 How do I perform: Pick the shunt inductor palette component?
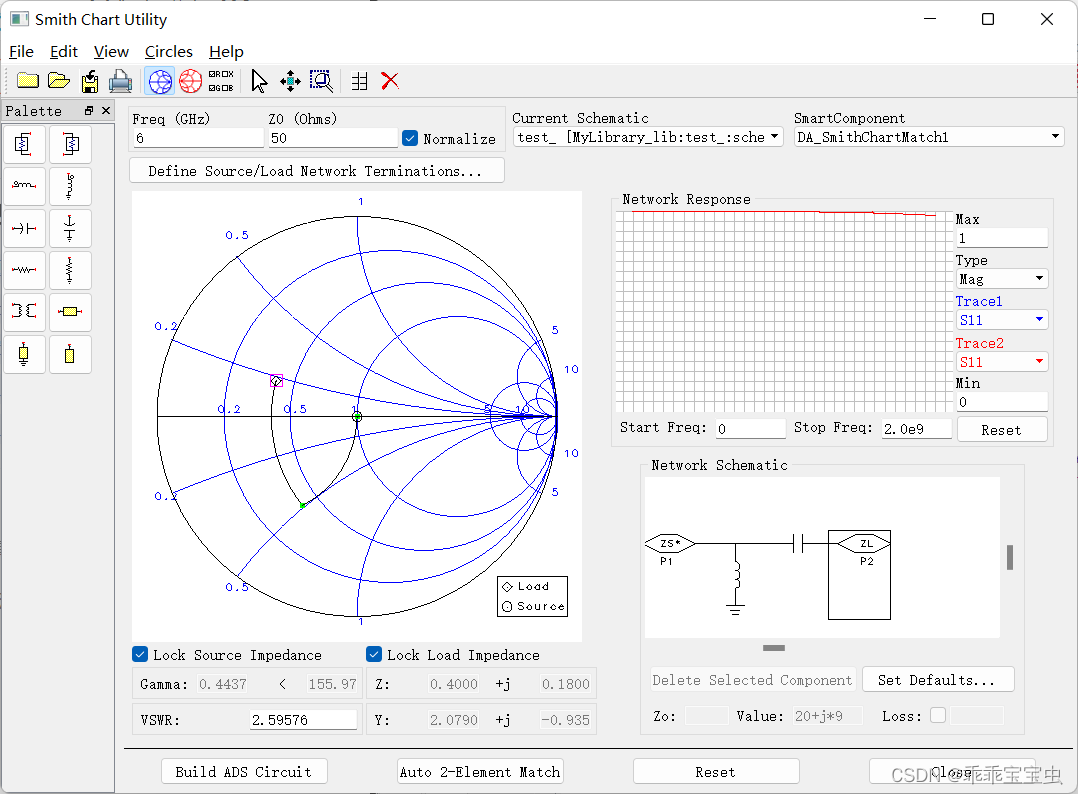click(70, 186)
